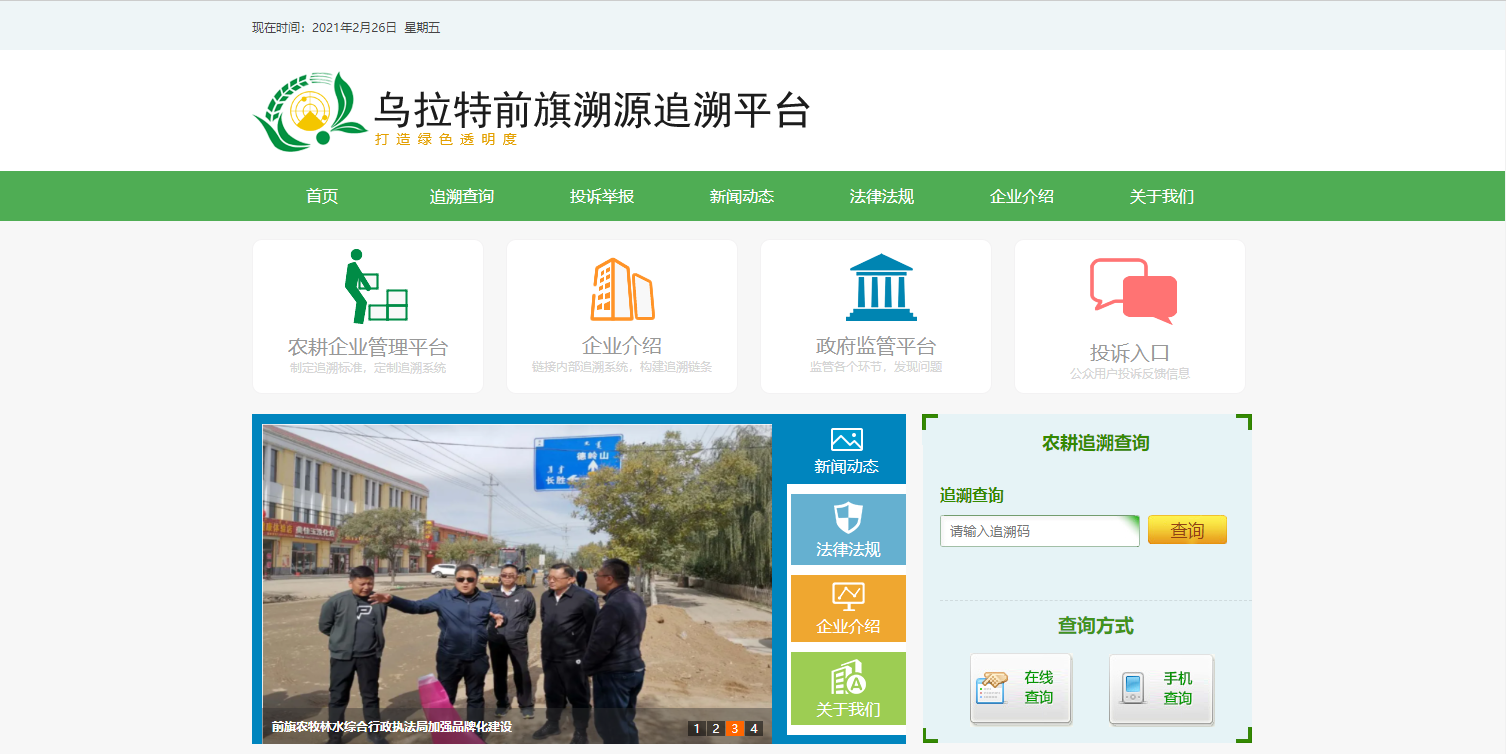Open the 首页 menu item
The height and width of the screenshot is (754, 1506).
322,196
